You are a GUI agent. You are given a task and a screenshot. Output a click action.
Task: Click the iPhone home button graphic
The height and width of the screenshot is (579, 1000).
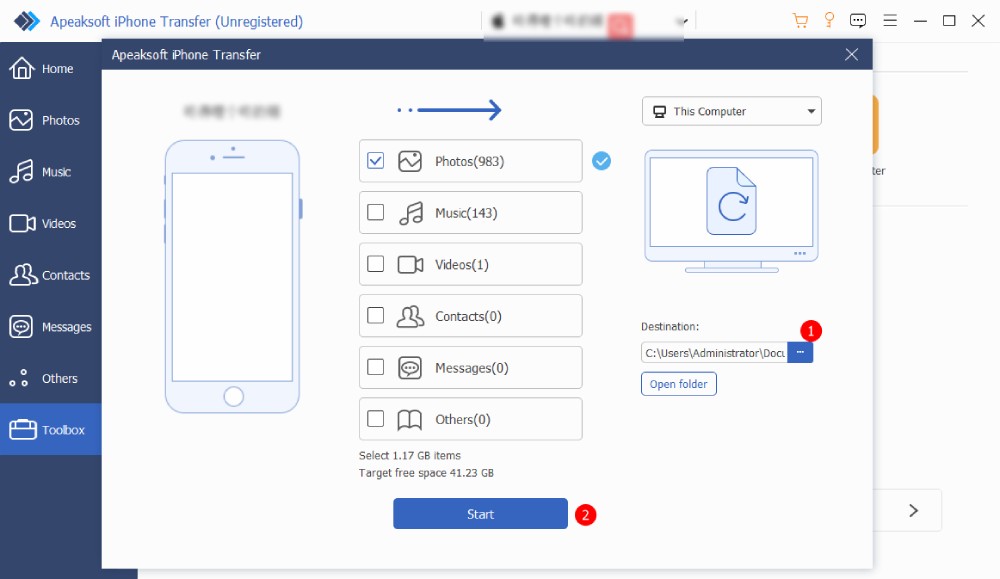(x=233, y=397)
